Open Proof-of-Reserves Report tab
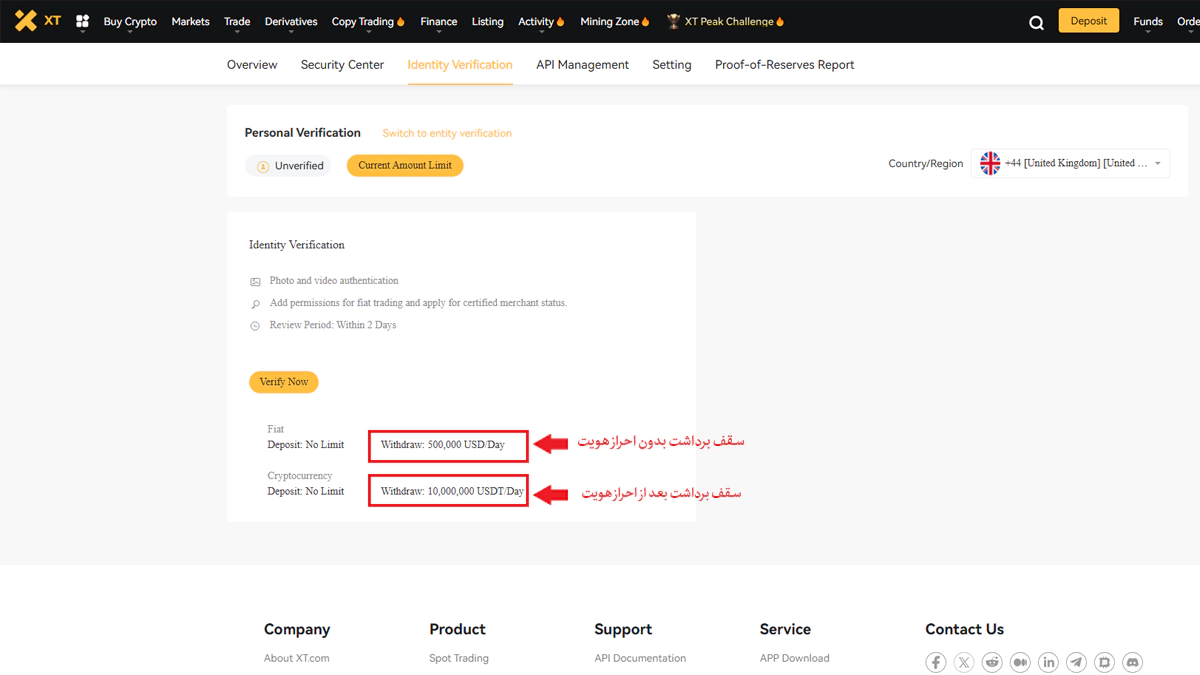 click(x=785, y=64)
